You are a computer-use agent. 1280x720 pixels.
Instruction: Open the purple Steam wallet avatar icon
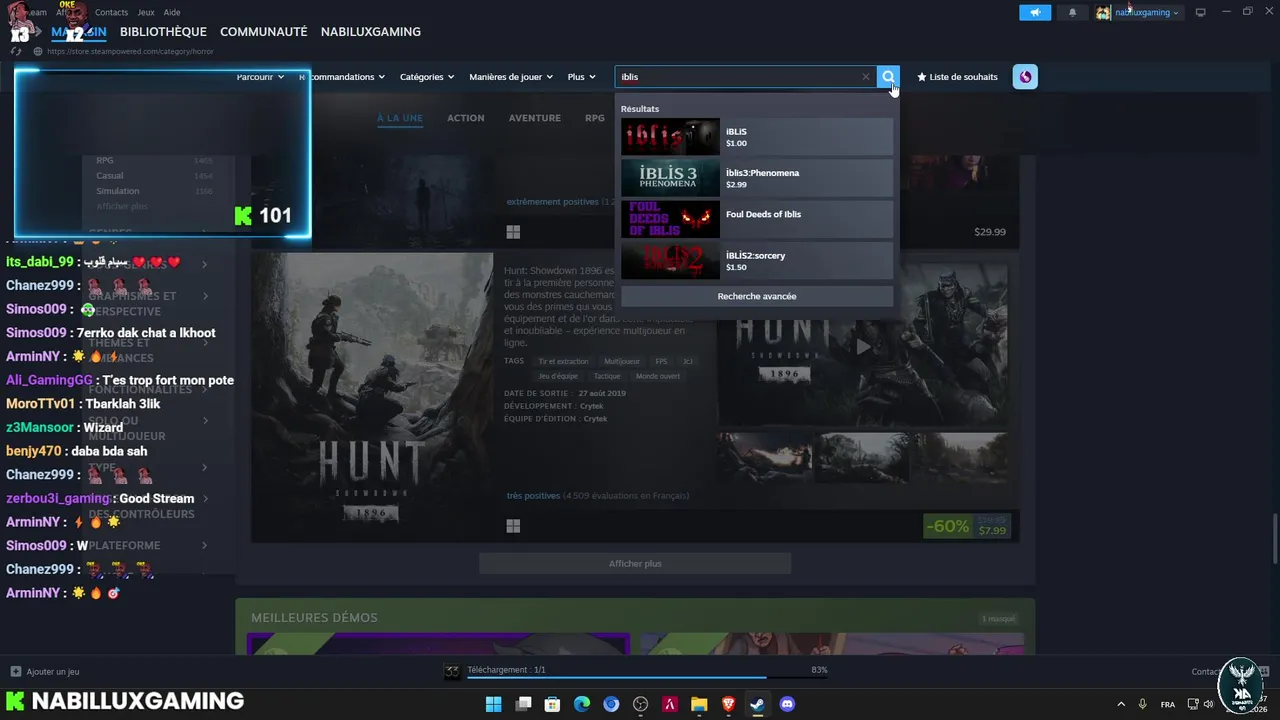(1025, 77)
